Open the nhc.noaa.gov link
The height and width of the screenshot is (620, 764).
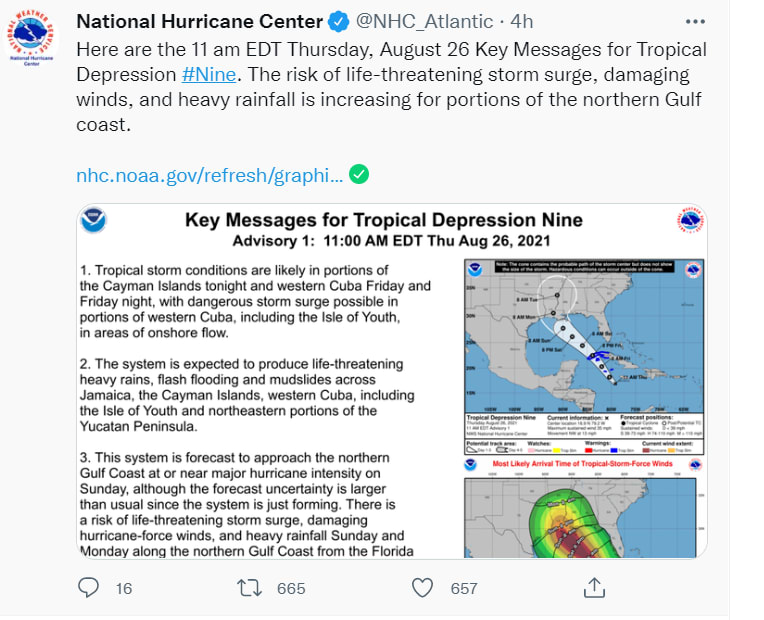pyautogui.click(x=210, y=176)
